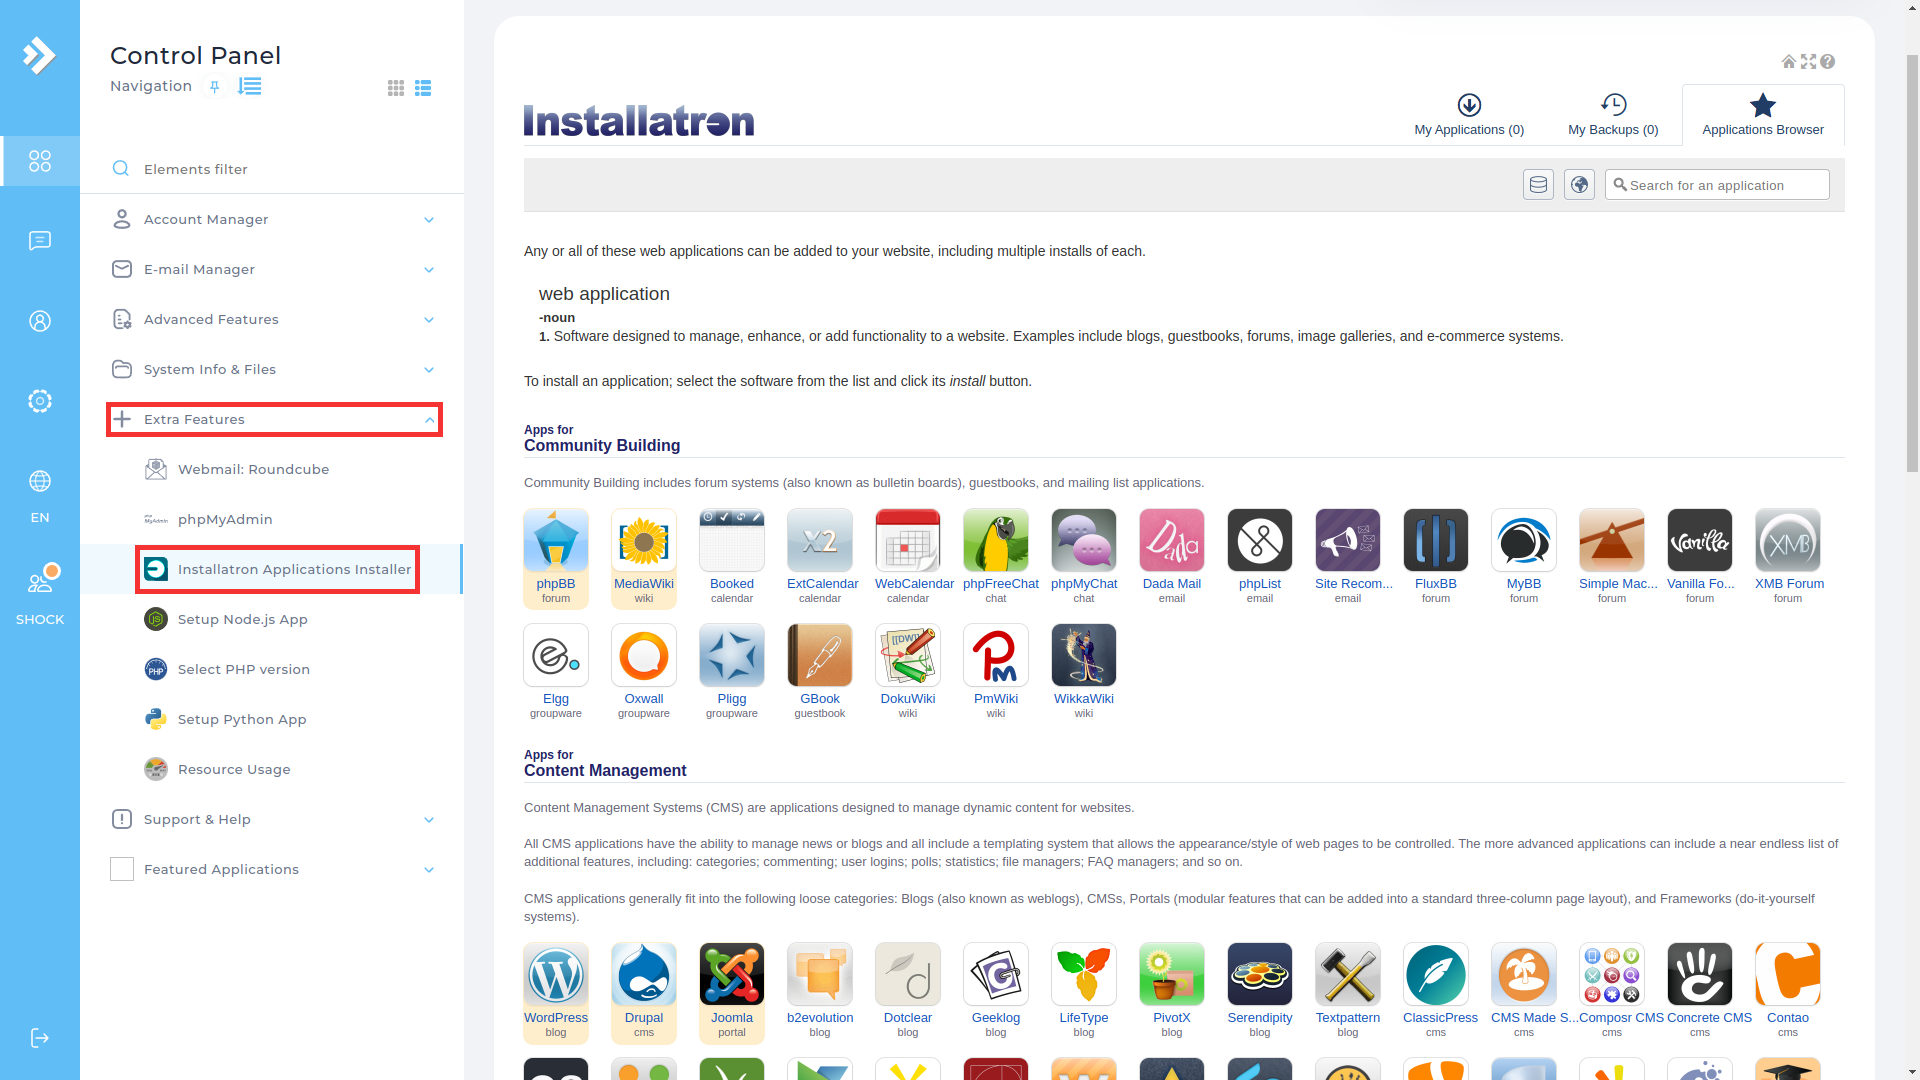Screen dimensions: 1920x1080
Task: Open My Applications section icon
Action: click(x=1468, y=104)
